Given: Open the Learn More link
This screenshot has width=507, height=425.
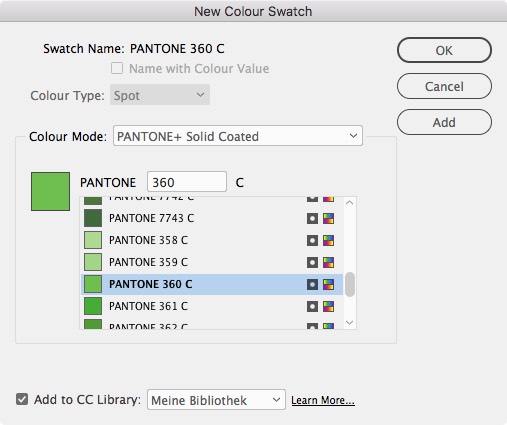Looking at the screenshot, I should pos(323,400).
